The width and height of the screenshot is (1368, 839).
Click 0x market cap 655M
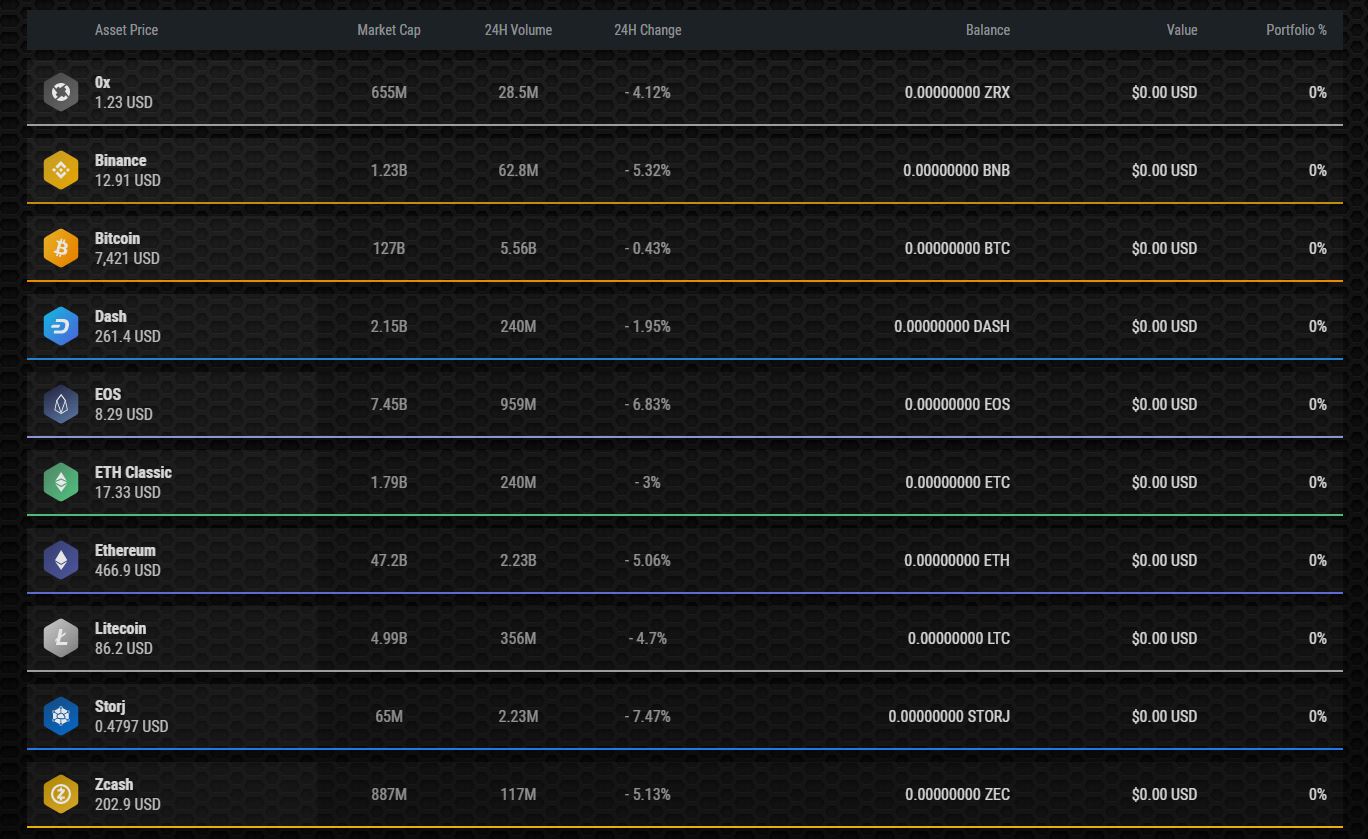pyautogui.click(x=389, y=92)
